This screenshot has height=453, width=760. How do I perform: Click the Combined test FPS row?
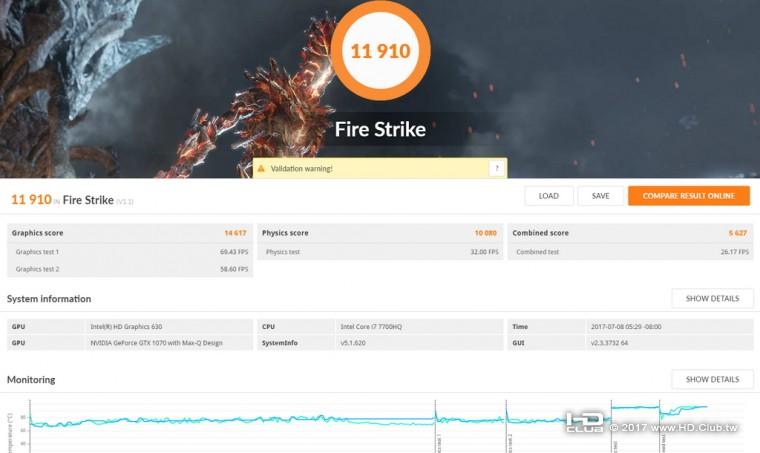coord(631,252)
